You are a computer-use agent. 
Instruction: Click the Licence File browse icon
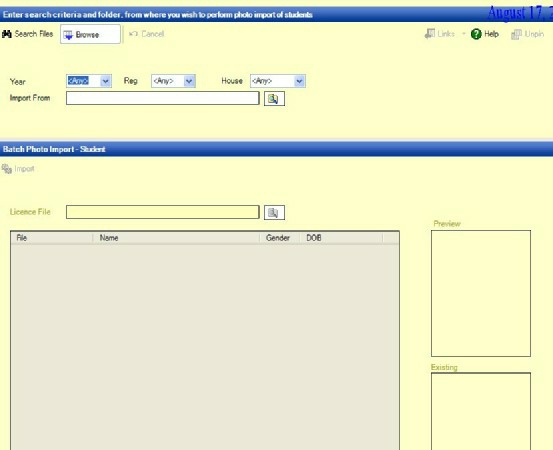[x=274, y=212]
